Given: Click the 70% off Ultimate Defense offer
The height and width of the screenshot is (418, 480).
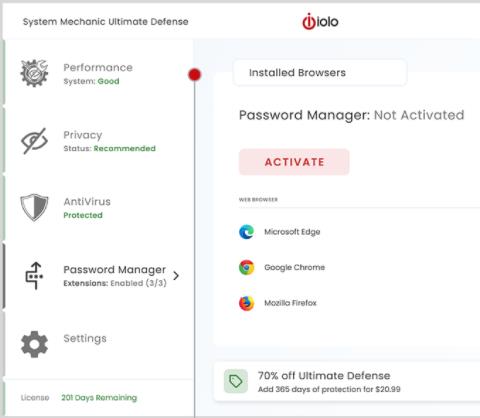Looking at the screenshot, I should pos(347,382).
